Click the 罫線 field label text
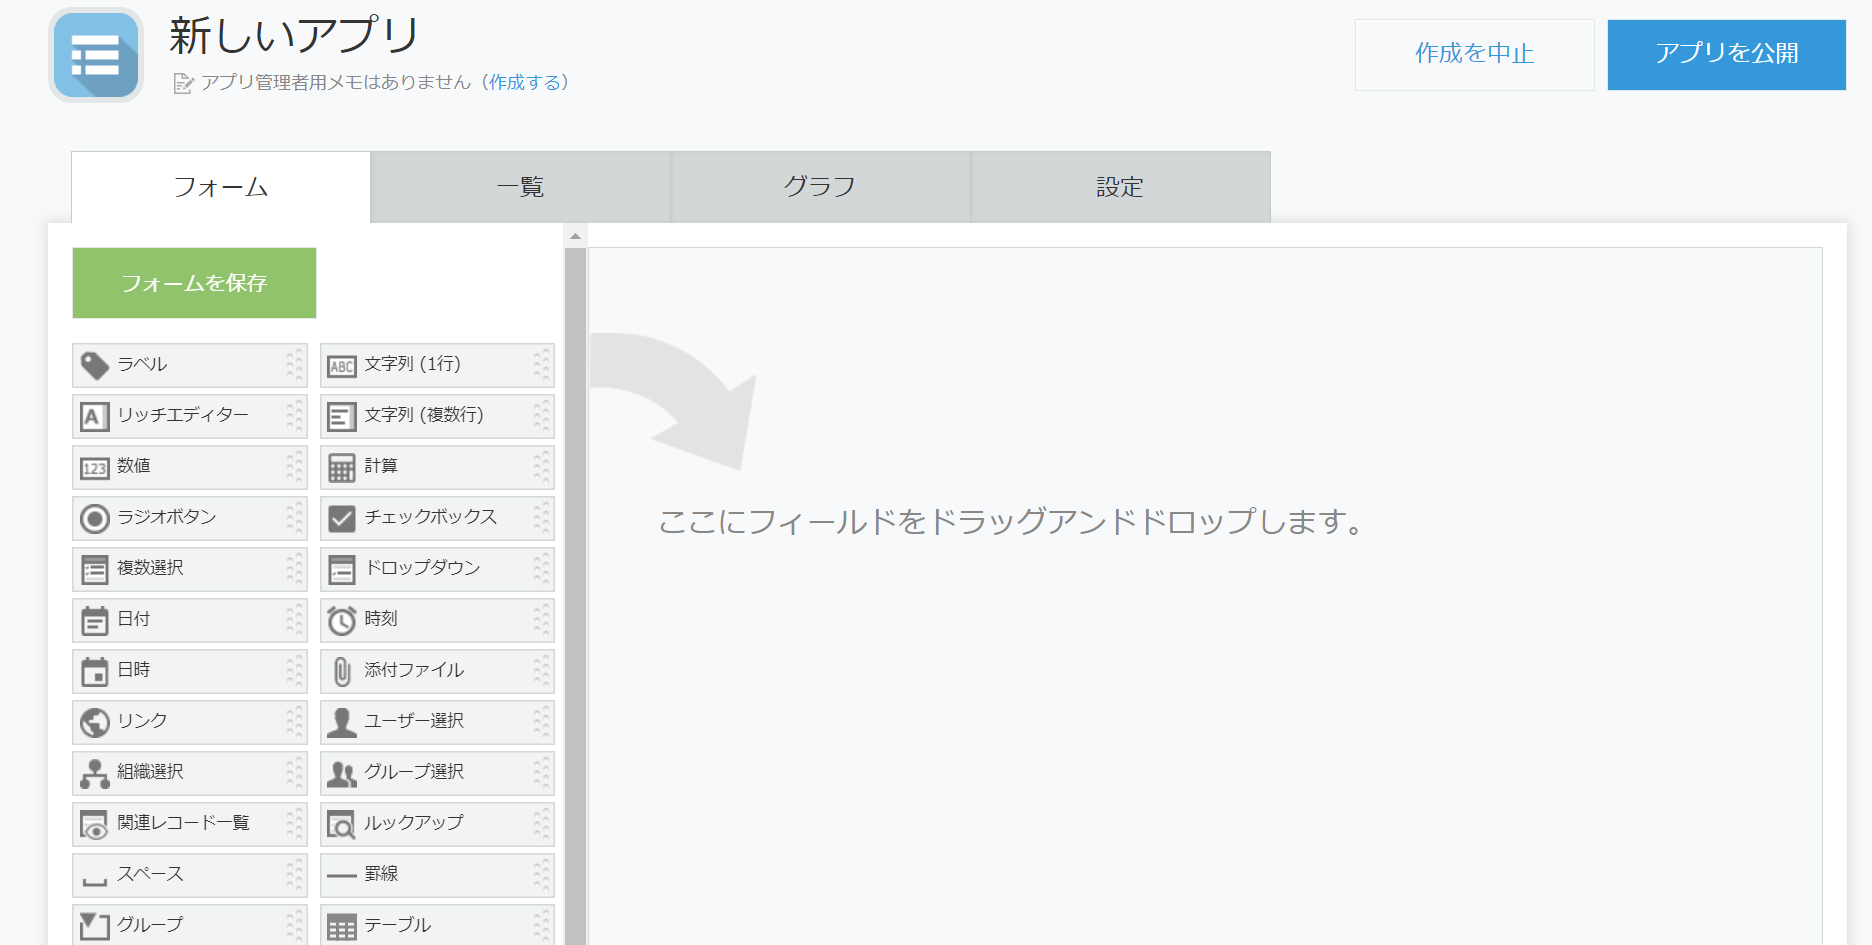This screenshot has height=945, width=1872. 381,874
